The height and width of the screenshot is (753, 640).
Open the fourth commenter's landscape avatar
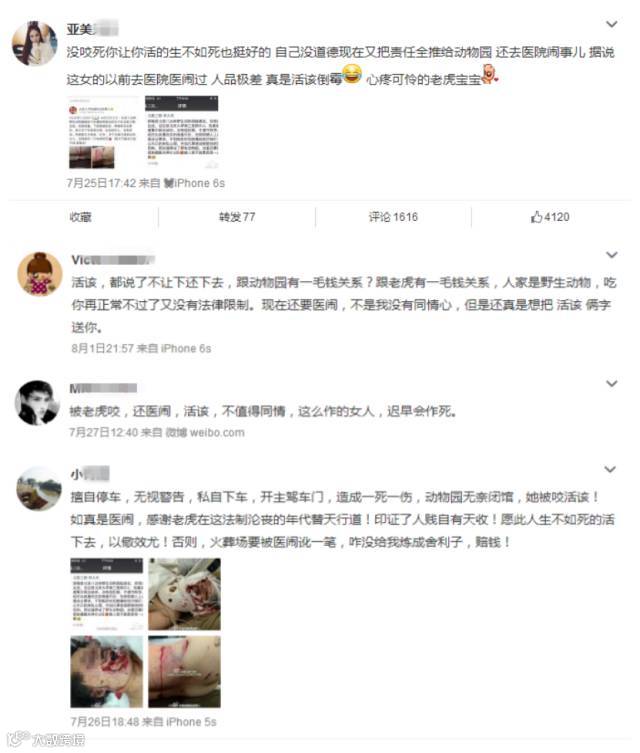pos(38,488)
